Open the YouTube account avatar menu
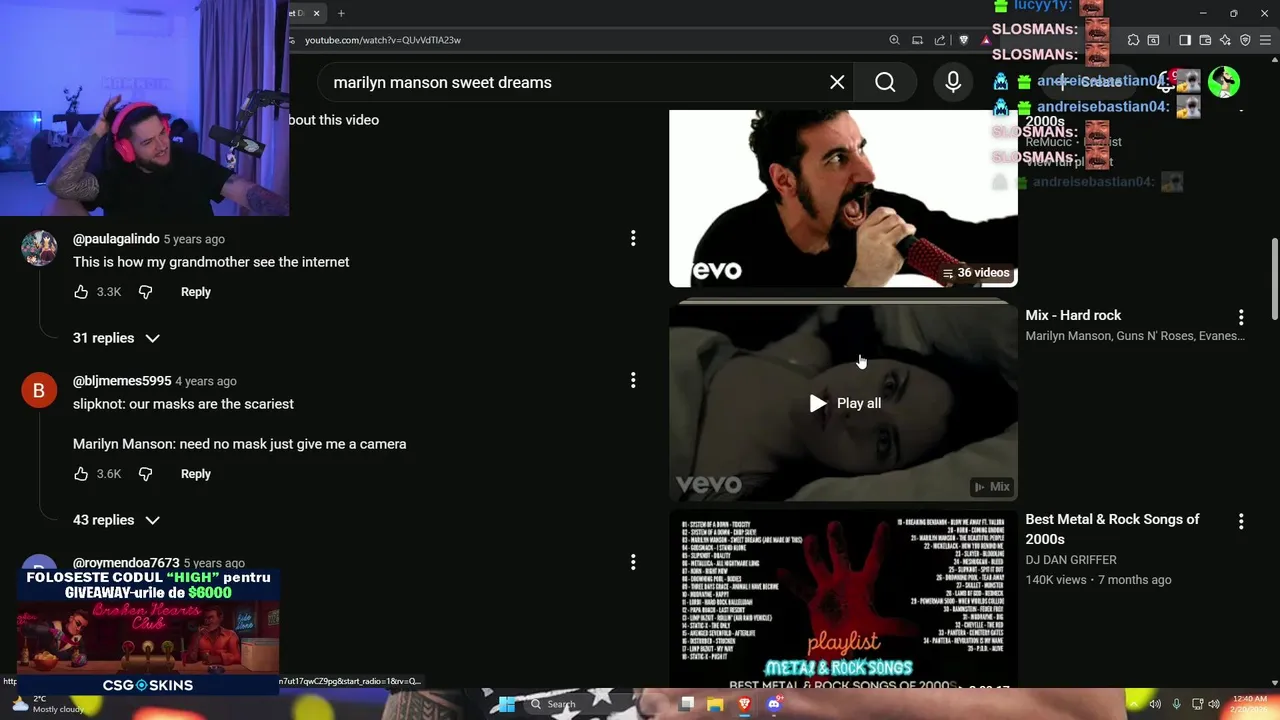This screenshot has width=1280, height=720. (x=1224, y=82)
